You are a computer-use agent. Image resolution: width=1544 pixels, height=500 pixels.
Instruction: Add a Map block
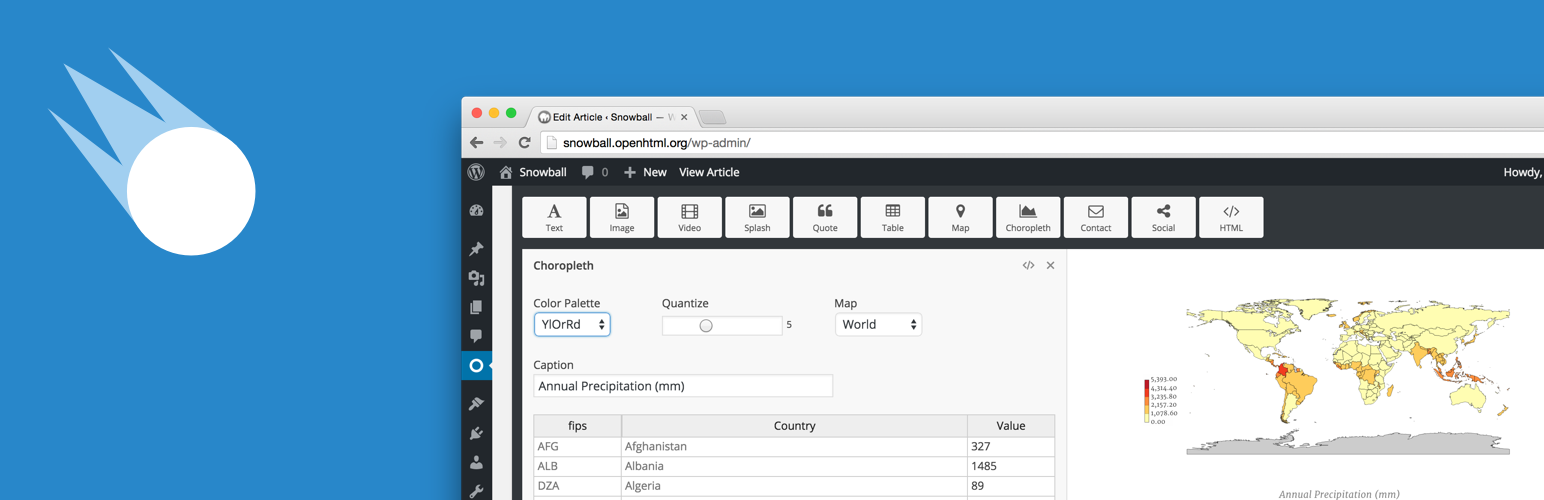(x=960, y=217)
